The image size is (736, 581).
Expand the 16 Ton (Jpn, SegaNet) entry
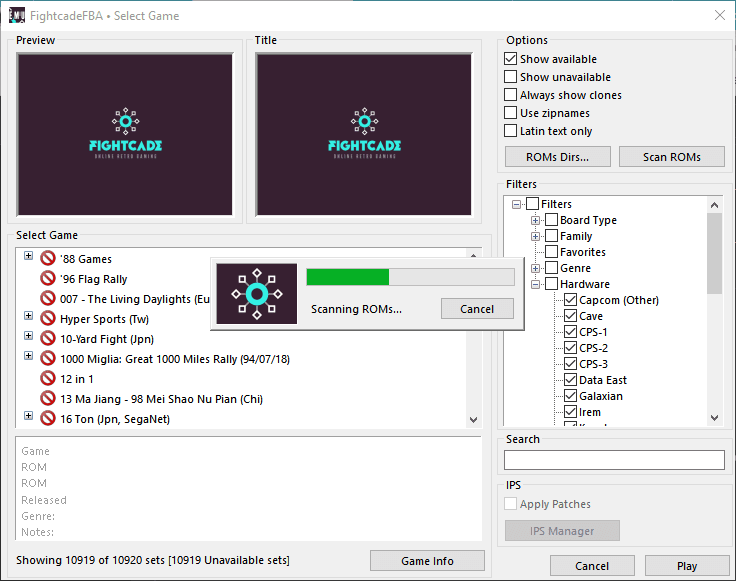tap(29, 416)
